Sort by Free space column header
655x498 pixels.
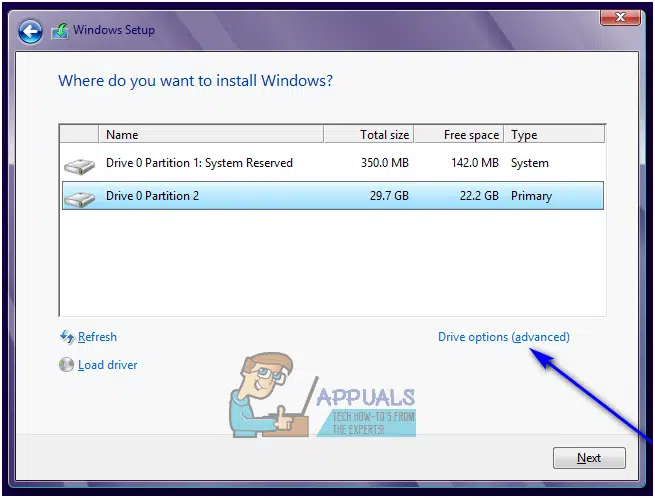459,135
